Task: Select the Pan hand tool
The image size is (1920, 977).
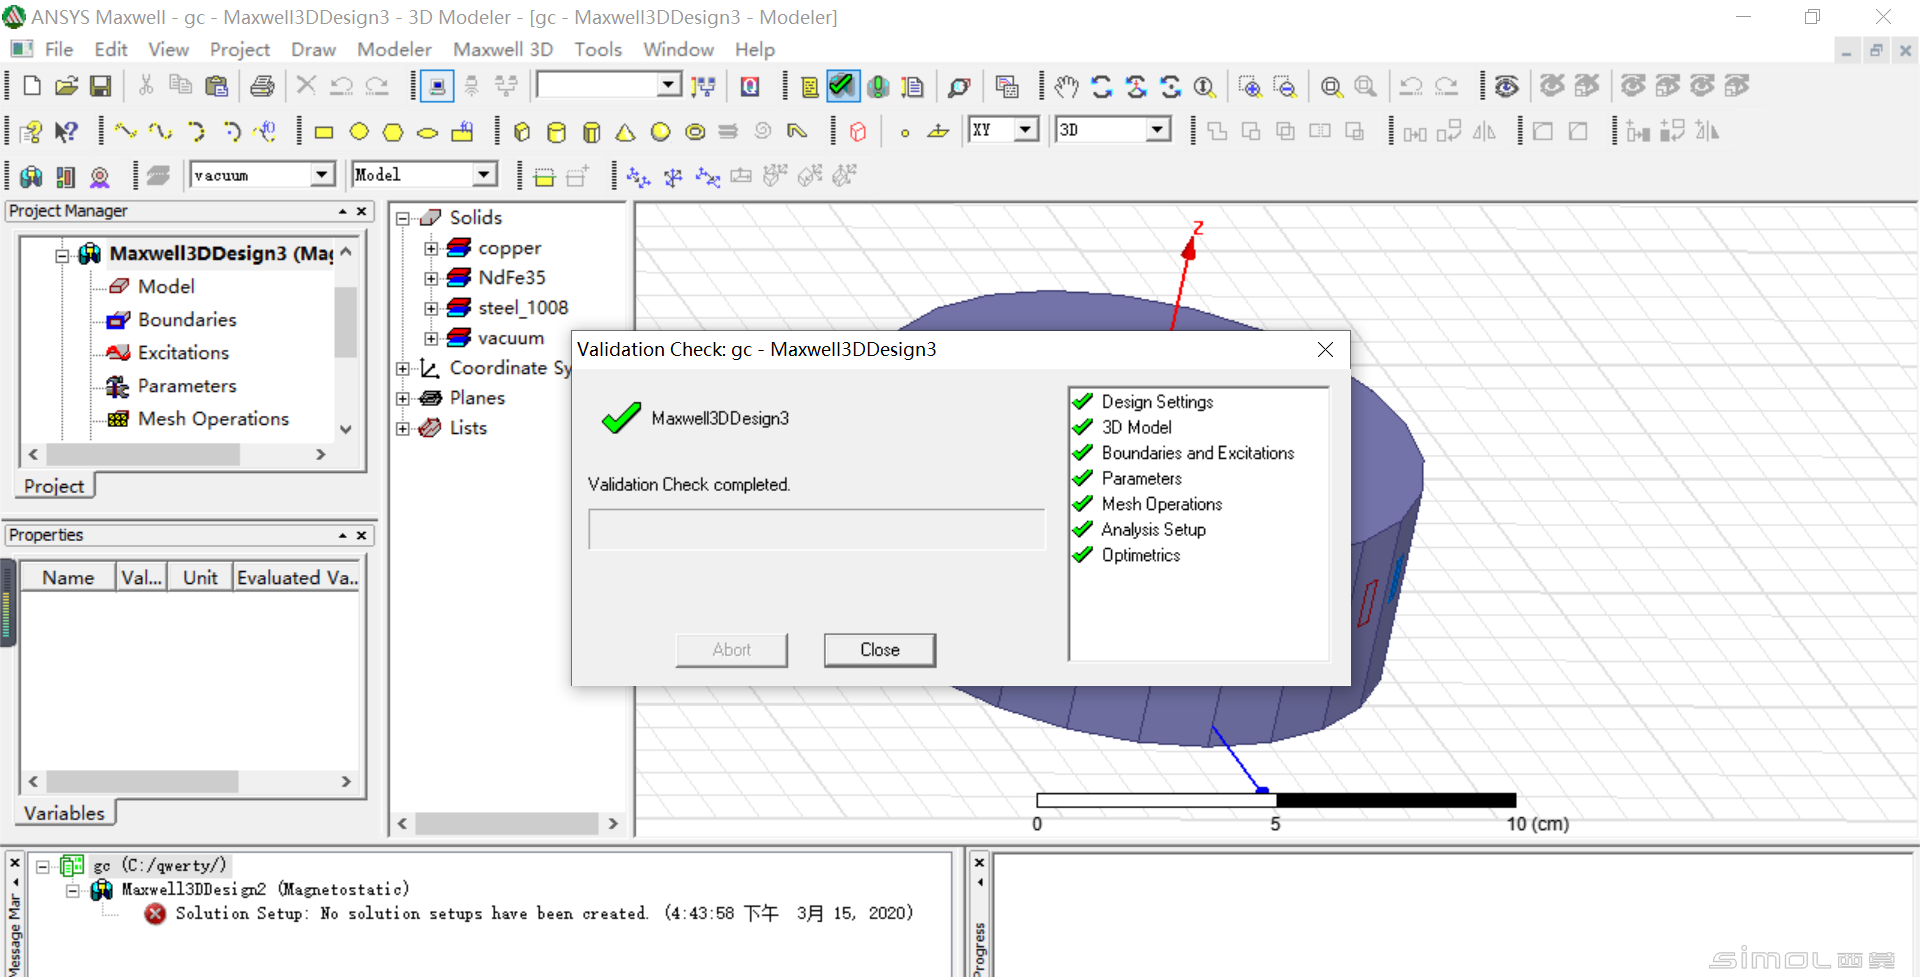Action: tap(1066, 87)
